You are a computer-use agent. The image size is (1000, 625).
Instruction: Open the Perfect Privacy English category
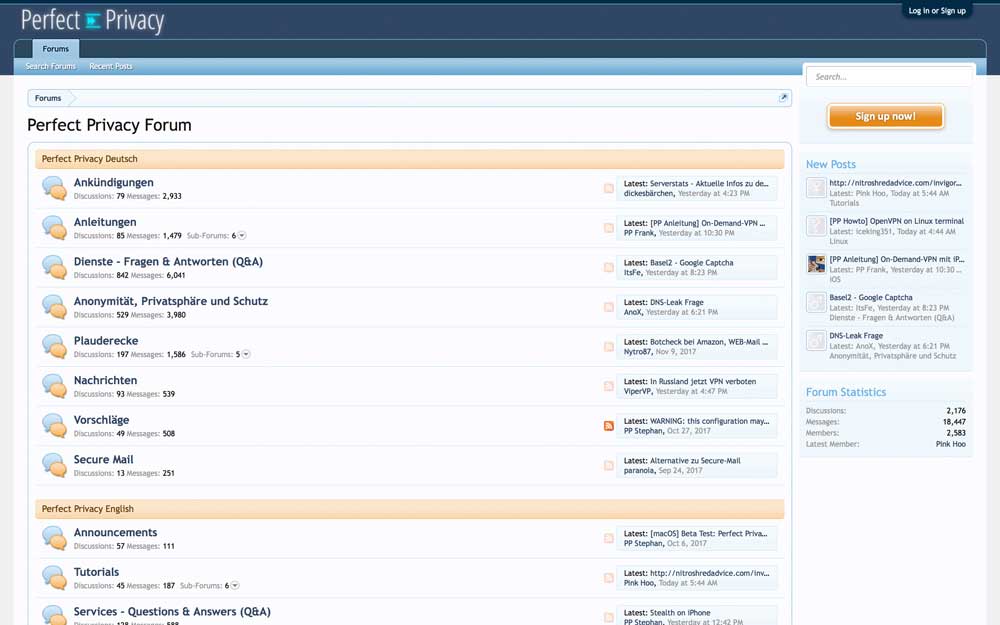87,509
